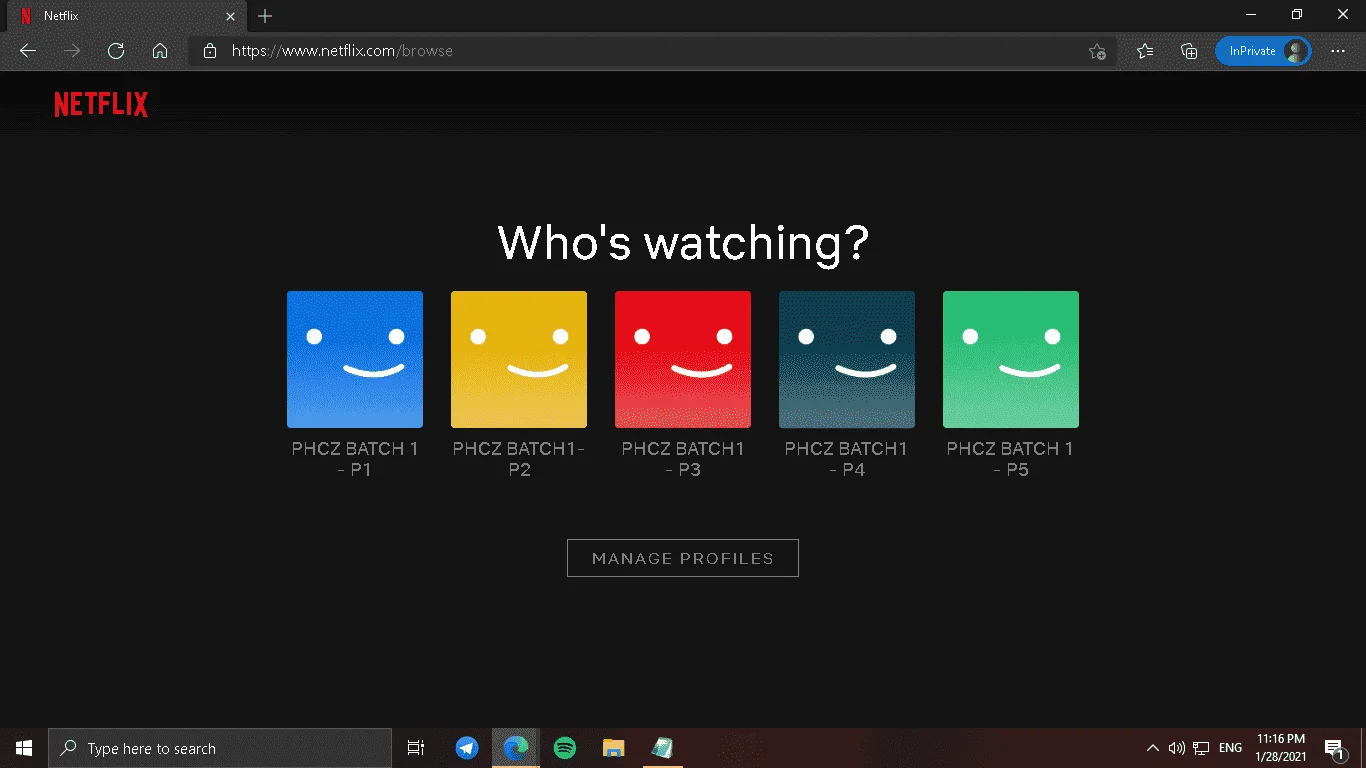Image resolution: width=1366 pixels, height=768 pixels.
Task: Click the profile name text 'PHCZ BATCH1 - P2'
Action: 519,459
